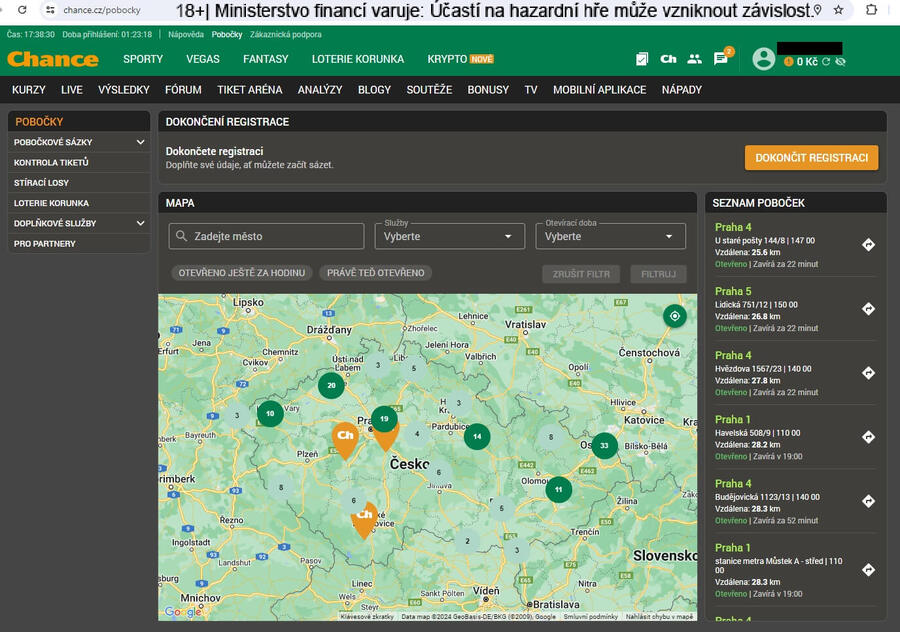This screenshot has width=900, height=632.
Task: Click the white Ch icon in header
Action: [x=668, y=59]
